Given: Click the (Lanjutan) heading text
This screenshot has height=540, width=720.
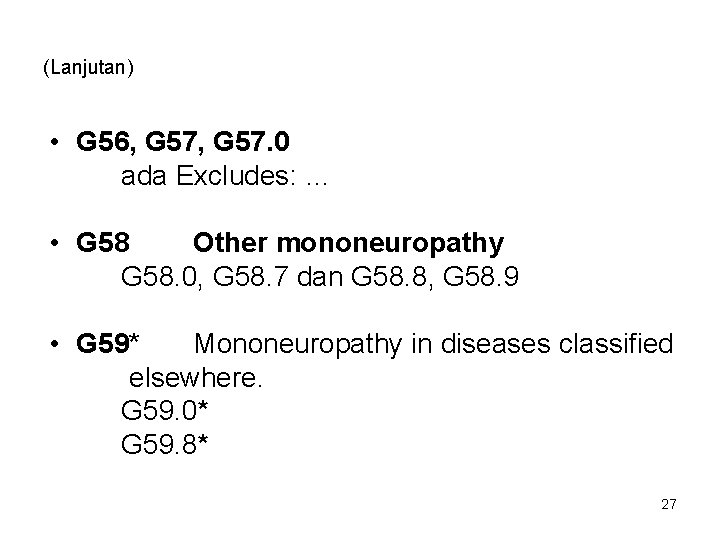Looking at the screenshot, I should 88,68.
